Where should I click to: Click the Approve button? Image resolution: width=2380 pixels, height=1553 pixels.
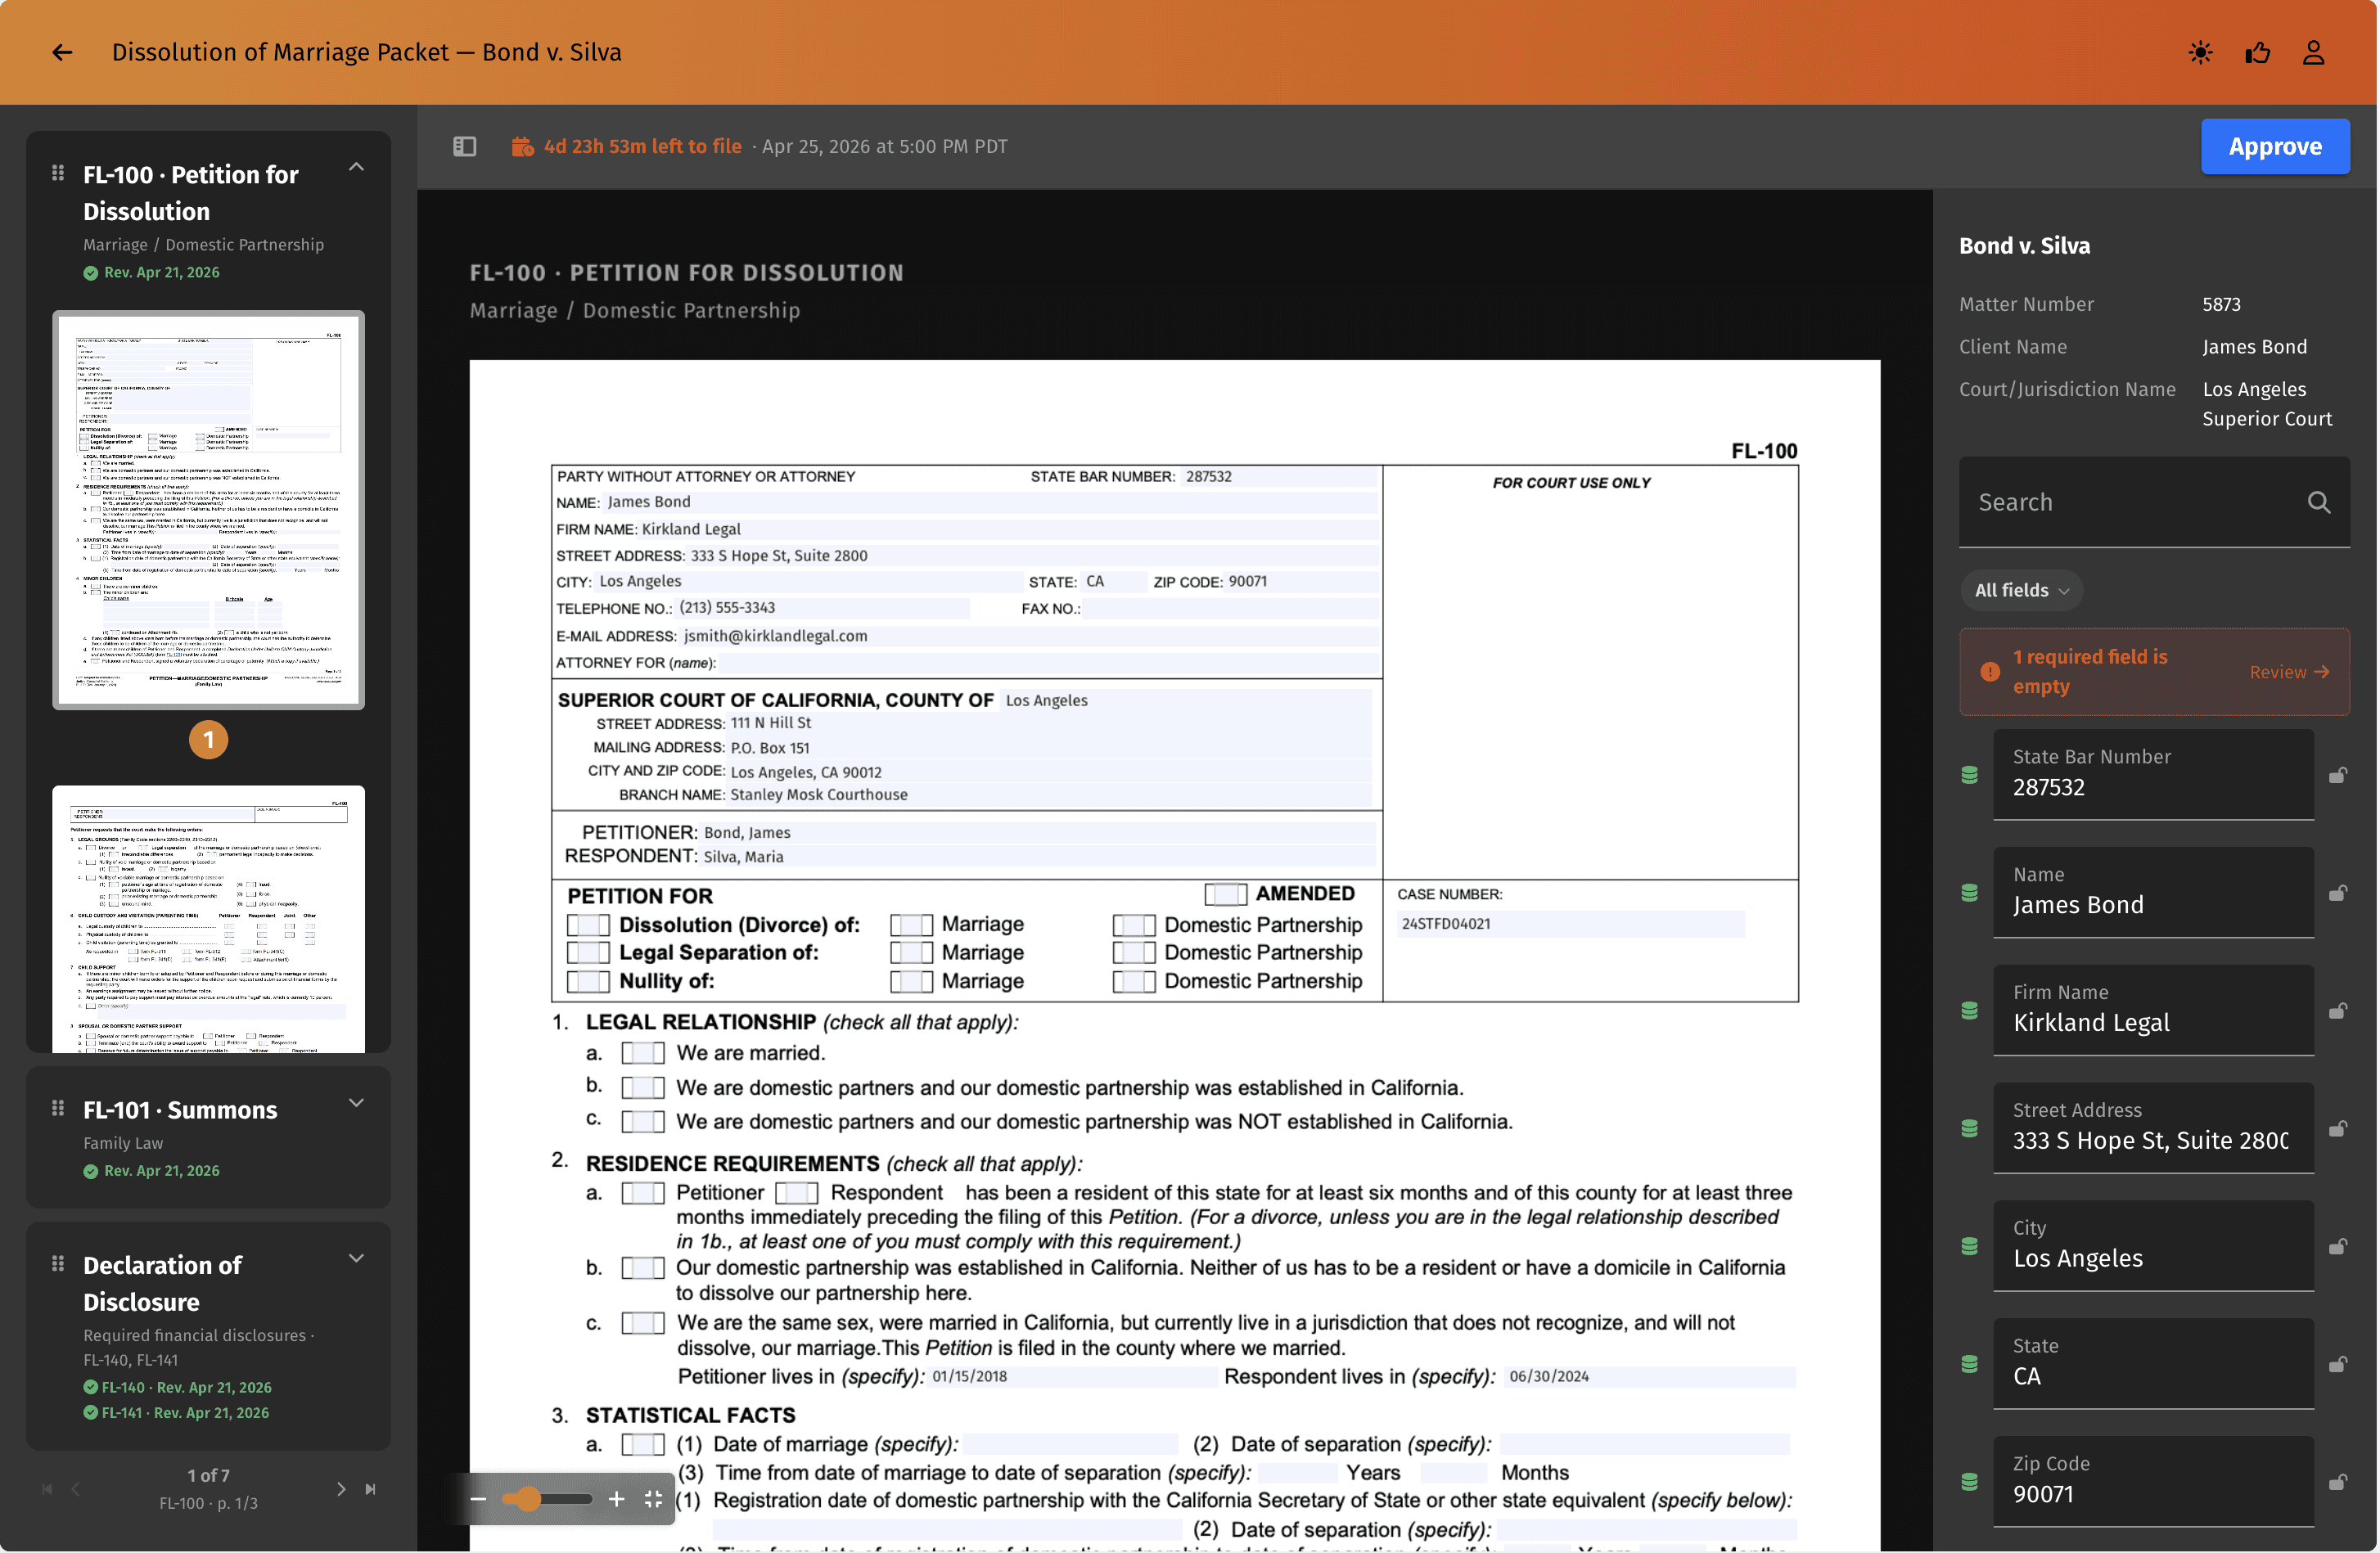[x=2274, y=146]
